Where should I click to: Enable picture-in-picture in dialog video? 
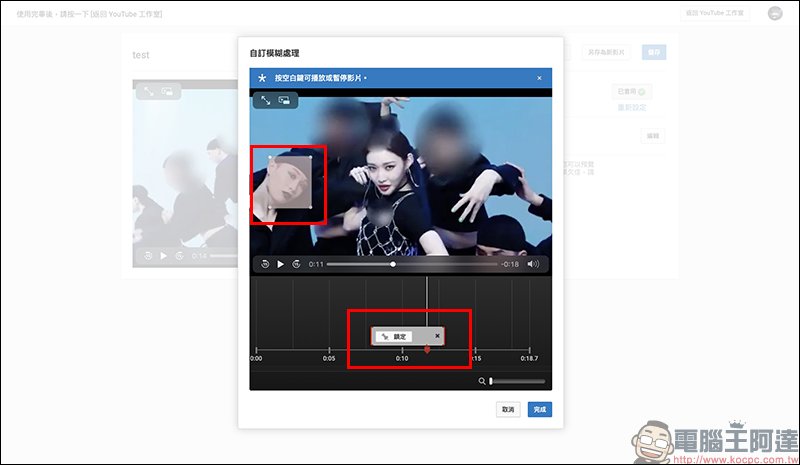point(284,101)
